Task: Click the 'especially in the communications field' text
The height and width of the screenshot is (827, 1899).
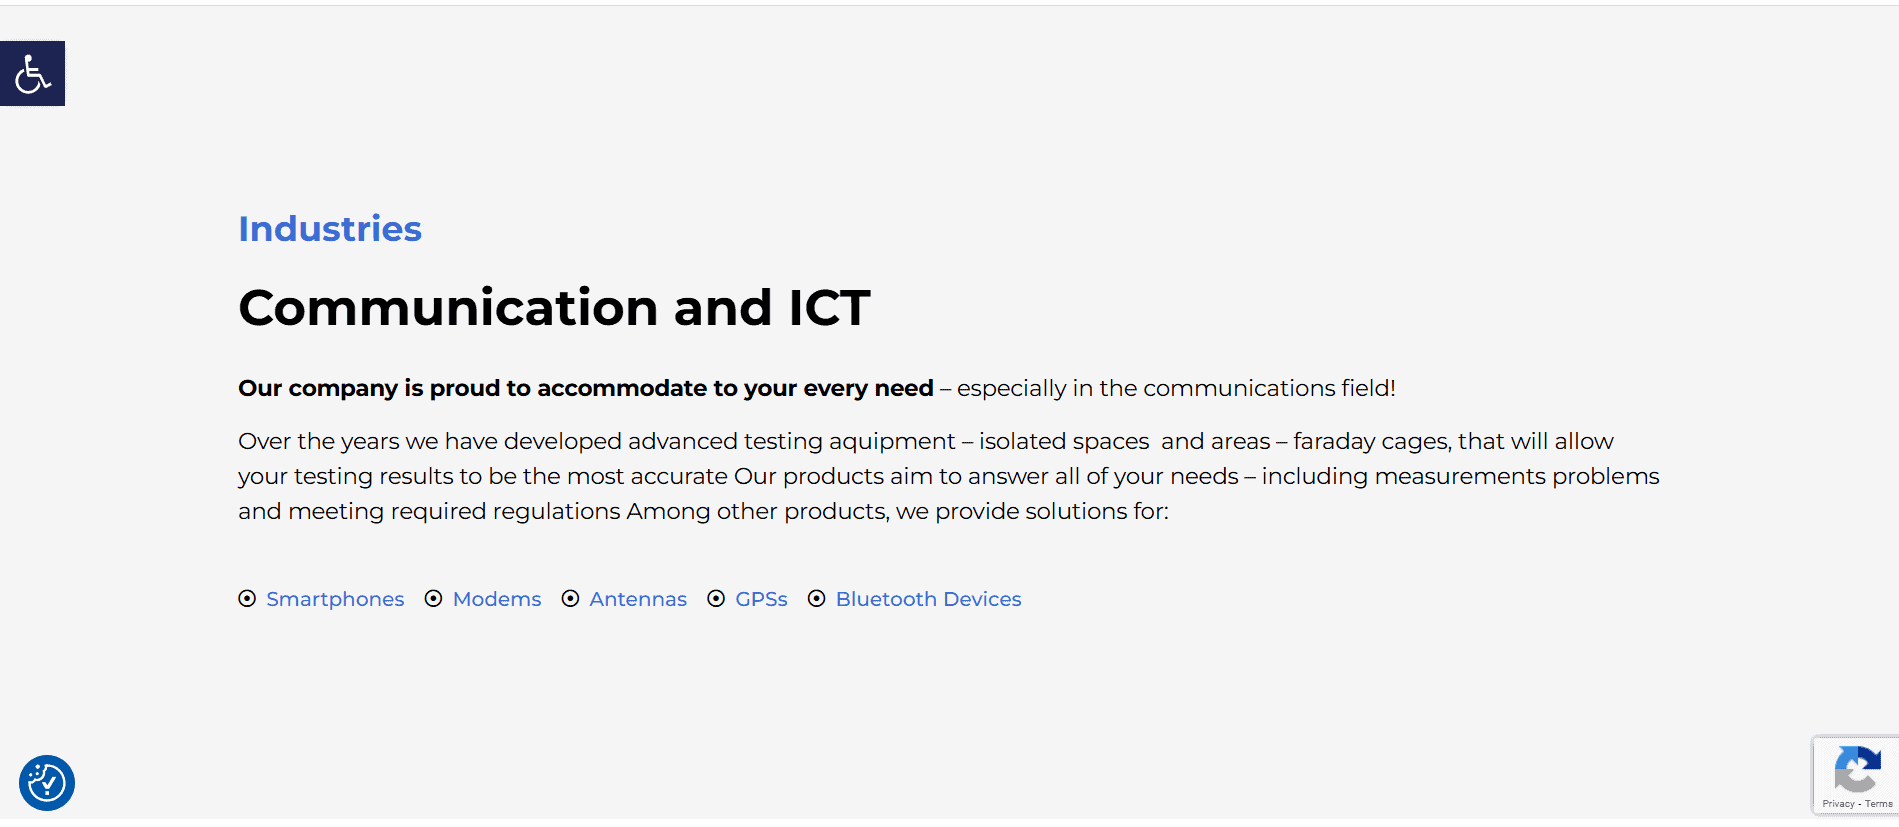Action: click(x=1176, y=388)
